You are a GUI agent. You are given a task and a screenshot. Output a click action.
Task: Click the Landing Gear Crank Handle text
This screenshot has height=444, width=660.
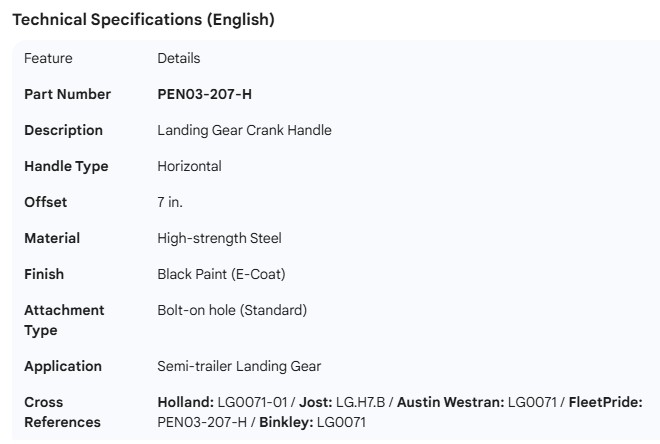244,130
